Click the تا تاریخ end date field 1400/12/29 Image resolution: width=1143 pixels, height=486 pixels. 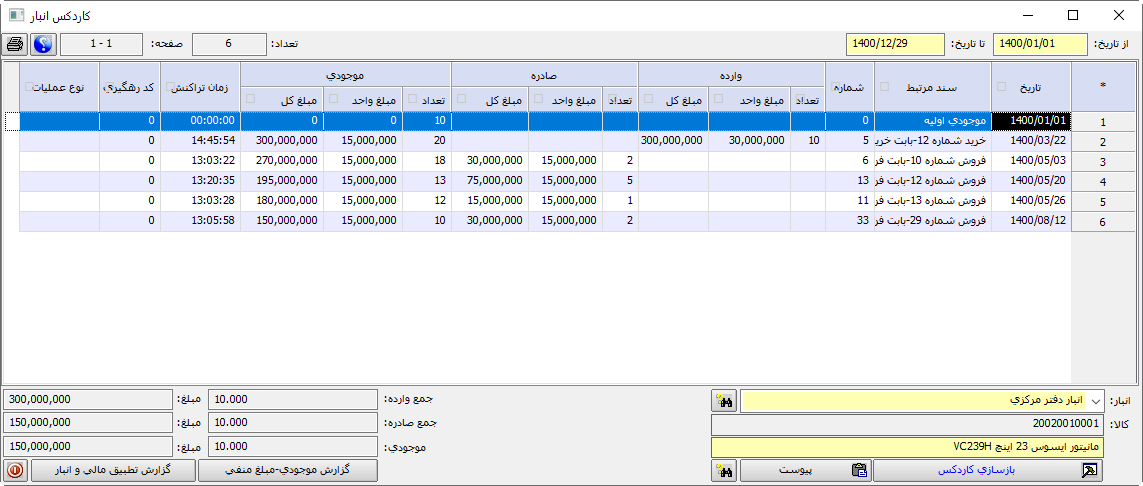895,45
